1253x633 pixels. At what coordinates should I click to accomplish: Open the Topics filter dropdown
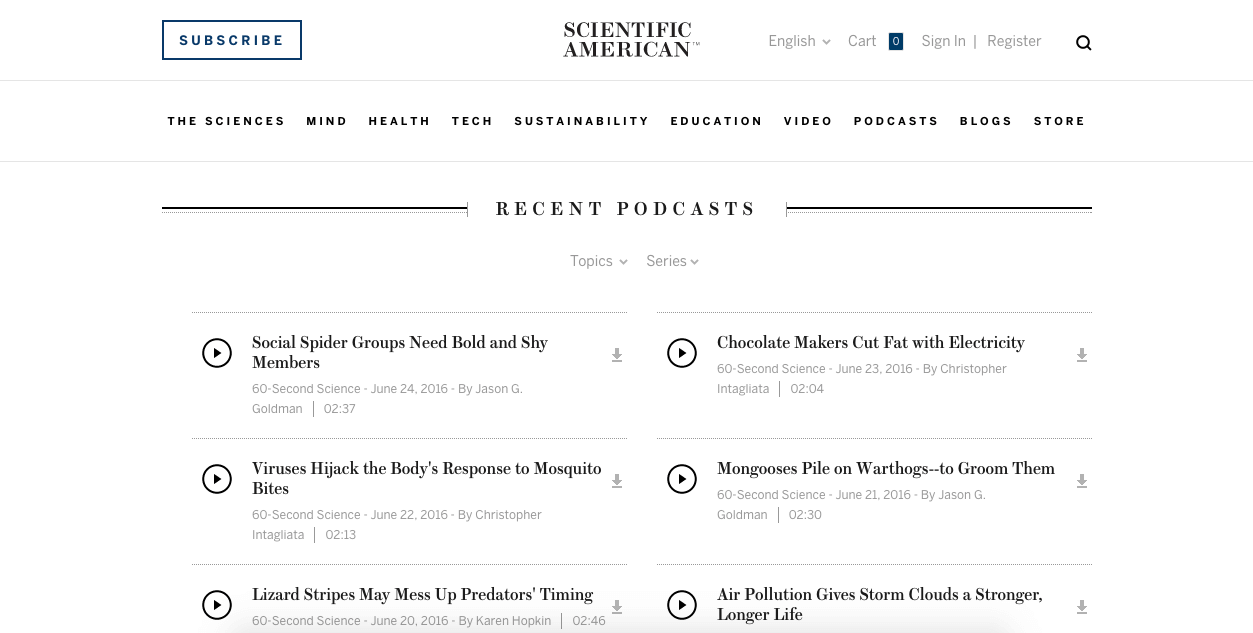(599, 261)
